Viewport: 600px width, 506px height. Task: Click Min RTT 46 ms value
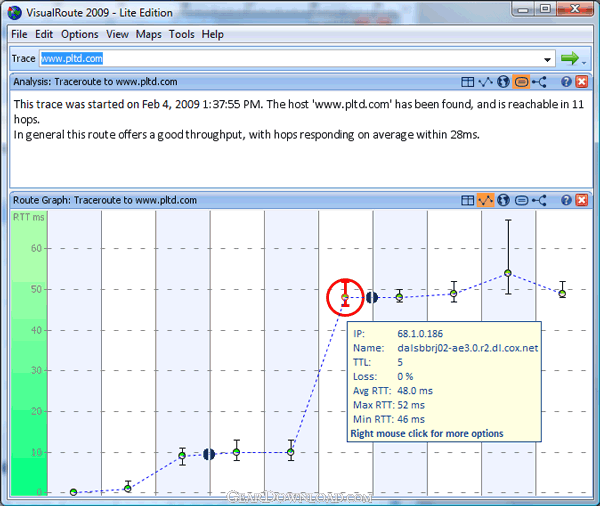pos(411,419)
